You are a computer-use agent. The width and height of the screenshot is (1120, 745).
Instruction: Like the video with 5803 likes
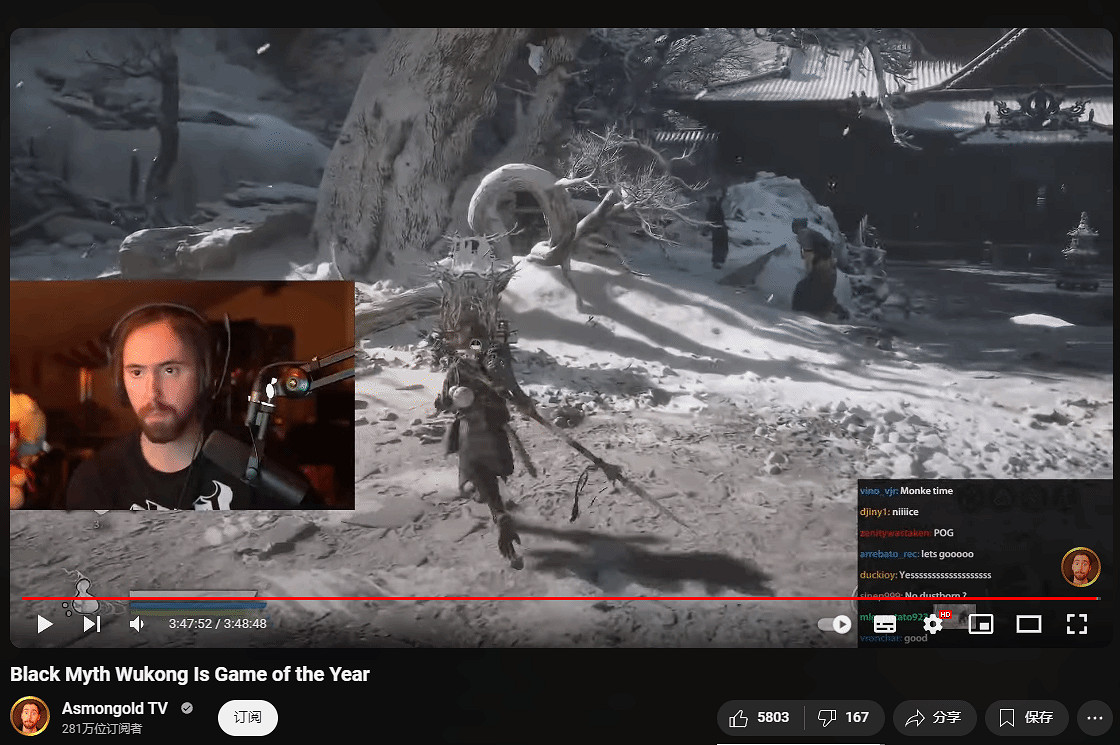(x=760, y=717)
